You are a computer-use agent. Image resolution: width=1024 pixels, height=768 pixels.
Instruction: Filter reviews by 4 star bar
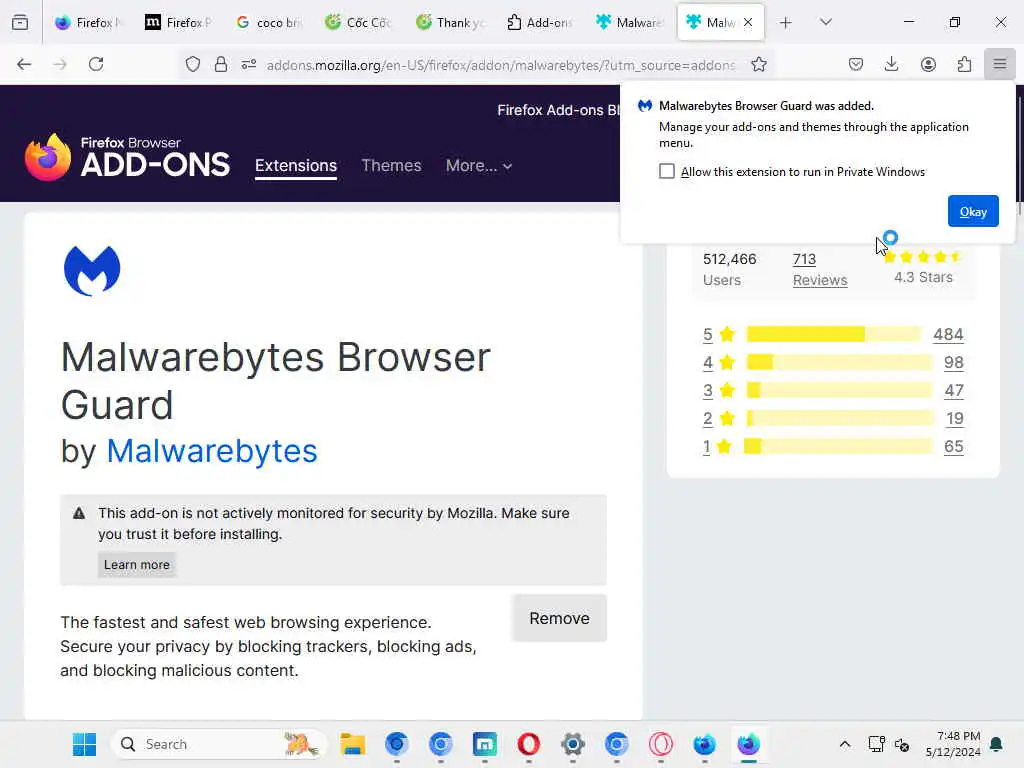(x=839, y=362)
